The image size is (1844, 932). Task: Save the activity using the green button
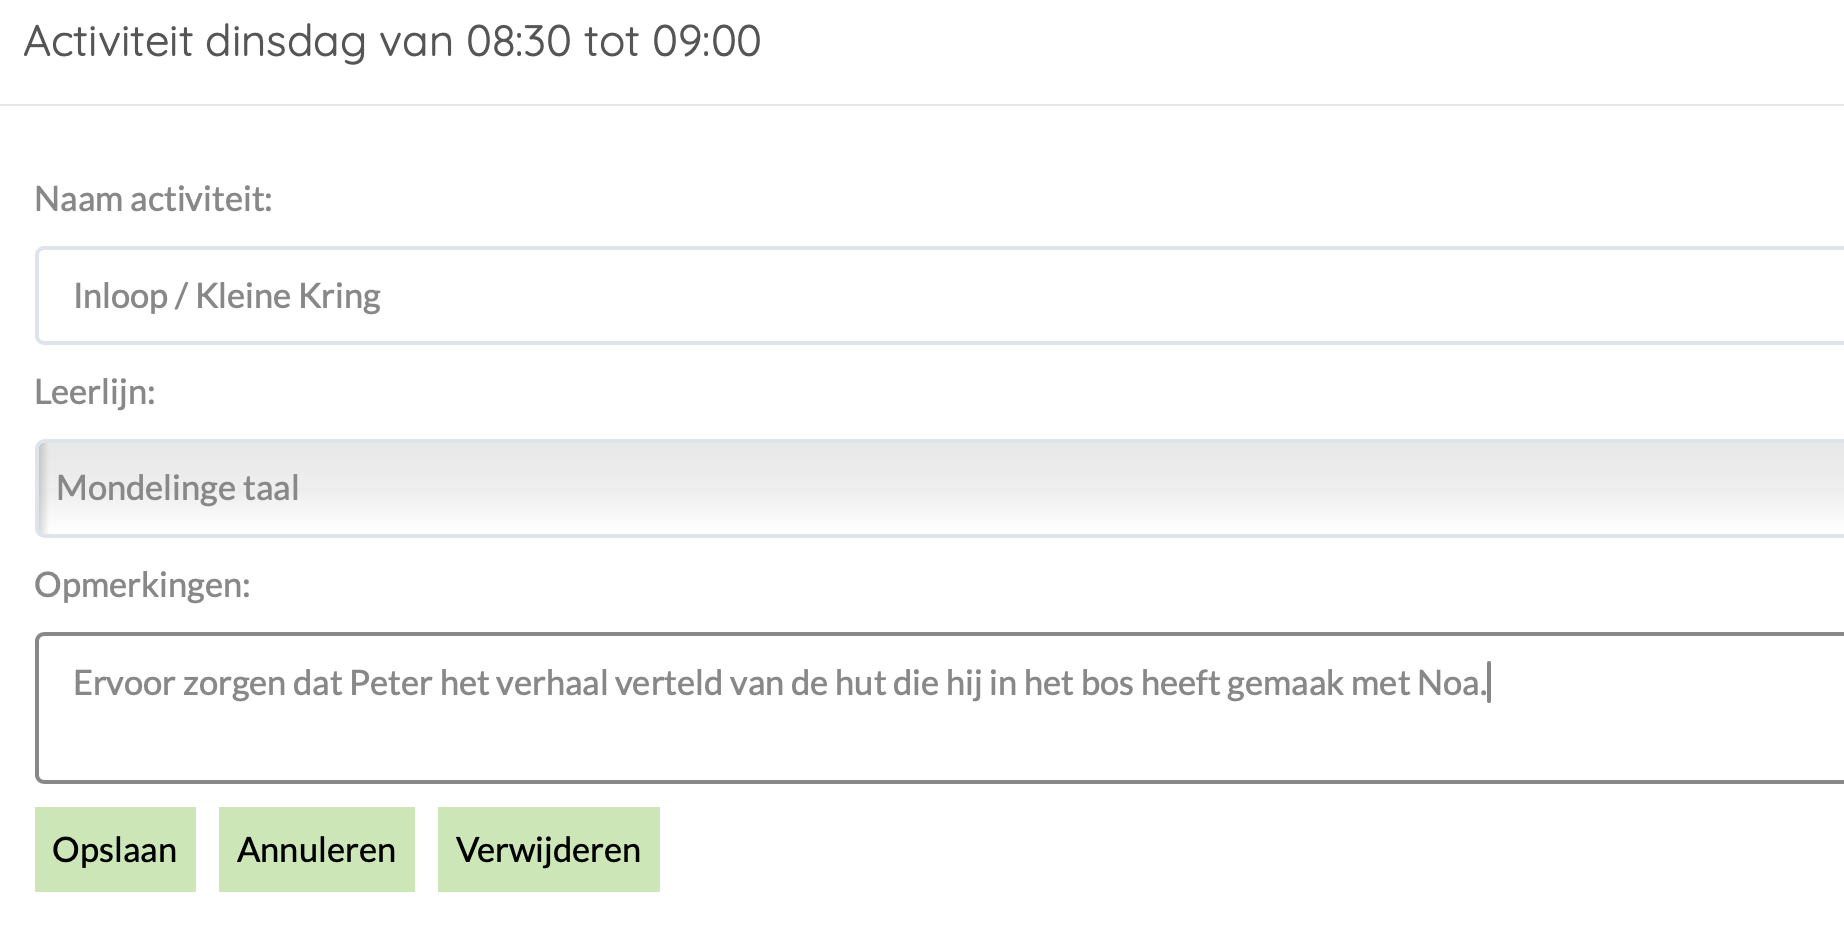[x=114, y=849]
